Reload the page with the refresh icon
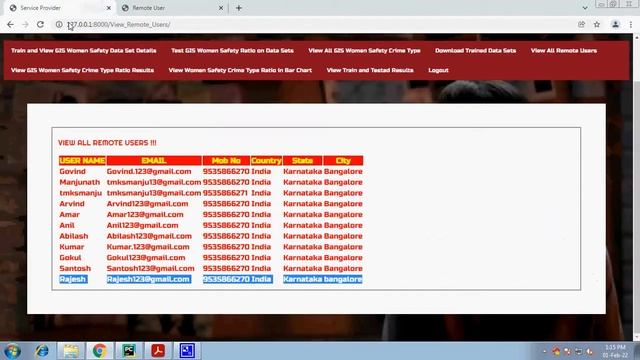 pos(40,24)
